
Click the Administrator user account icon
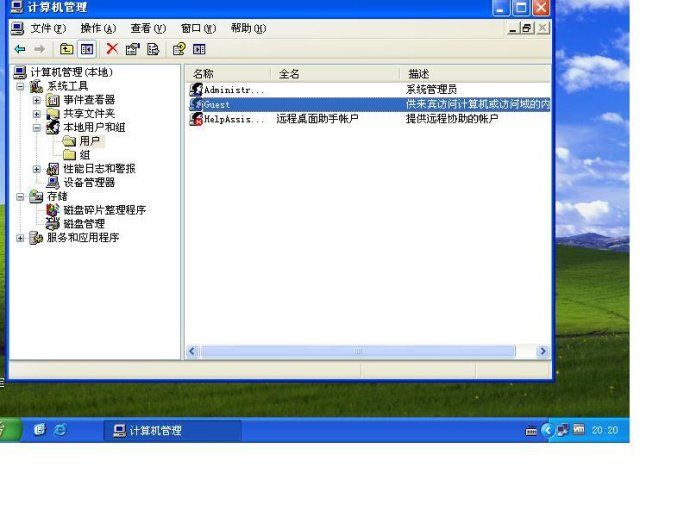196,90
